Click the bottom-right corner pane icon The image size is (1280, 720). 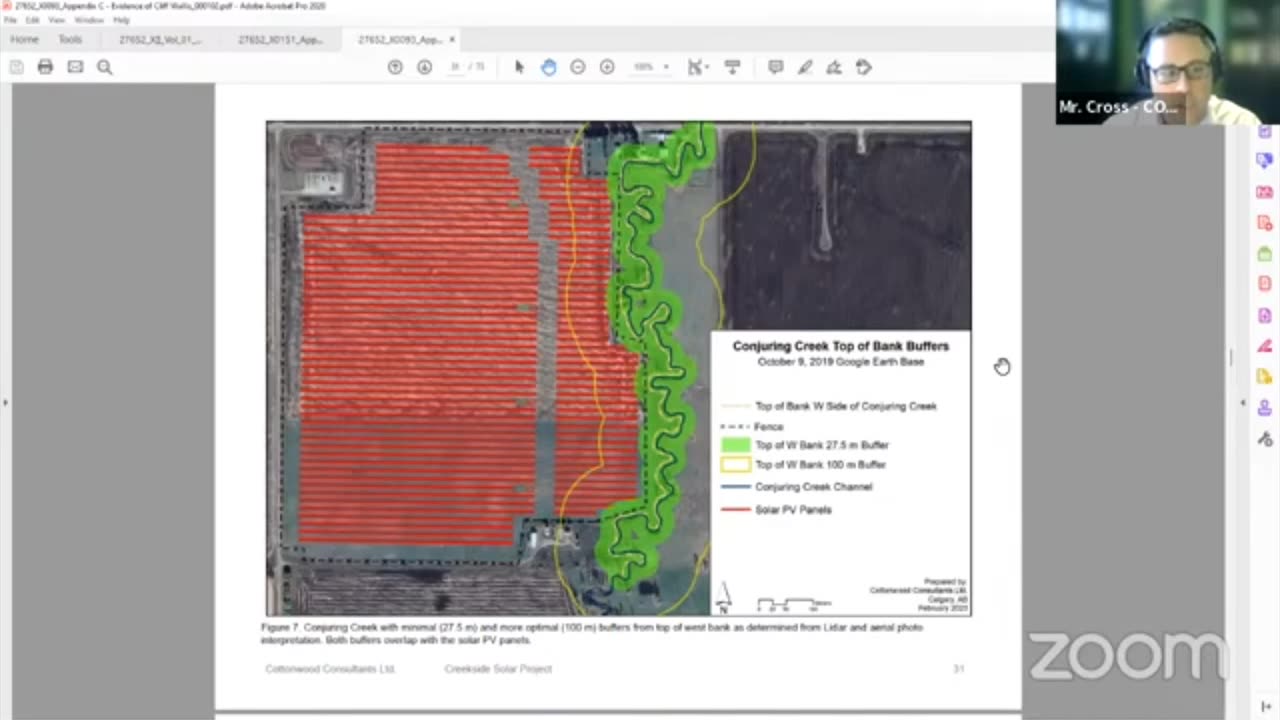point(1266,707)
